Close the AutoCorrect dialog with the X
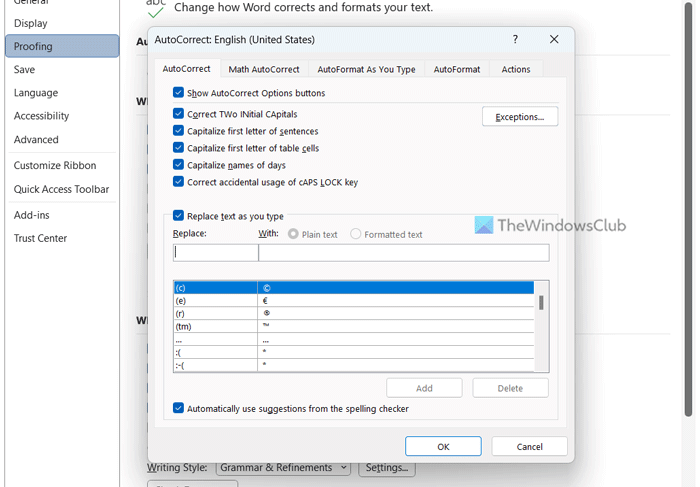 [554, 39]
